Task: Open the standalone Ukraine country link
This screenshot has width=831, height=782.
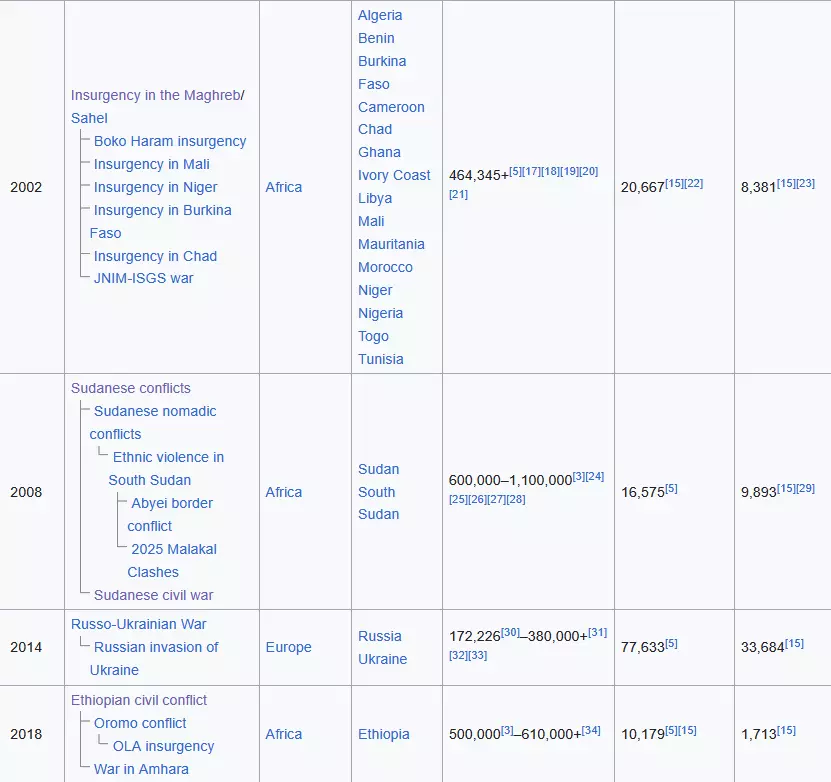Action: coord(383,659)
